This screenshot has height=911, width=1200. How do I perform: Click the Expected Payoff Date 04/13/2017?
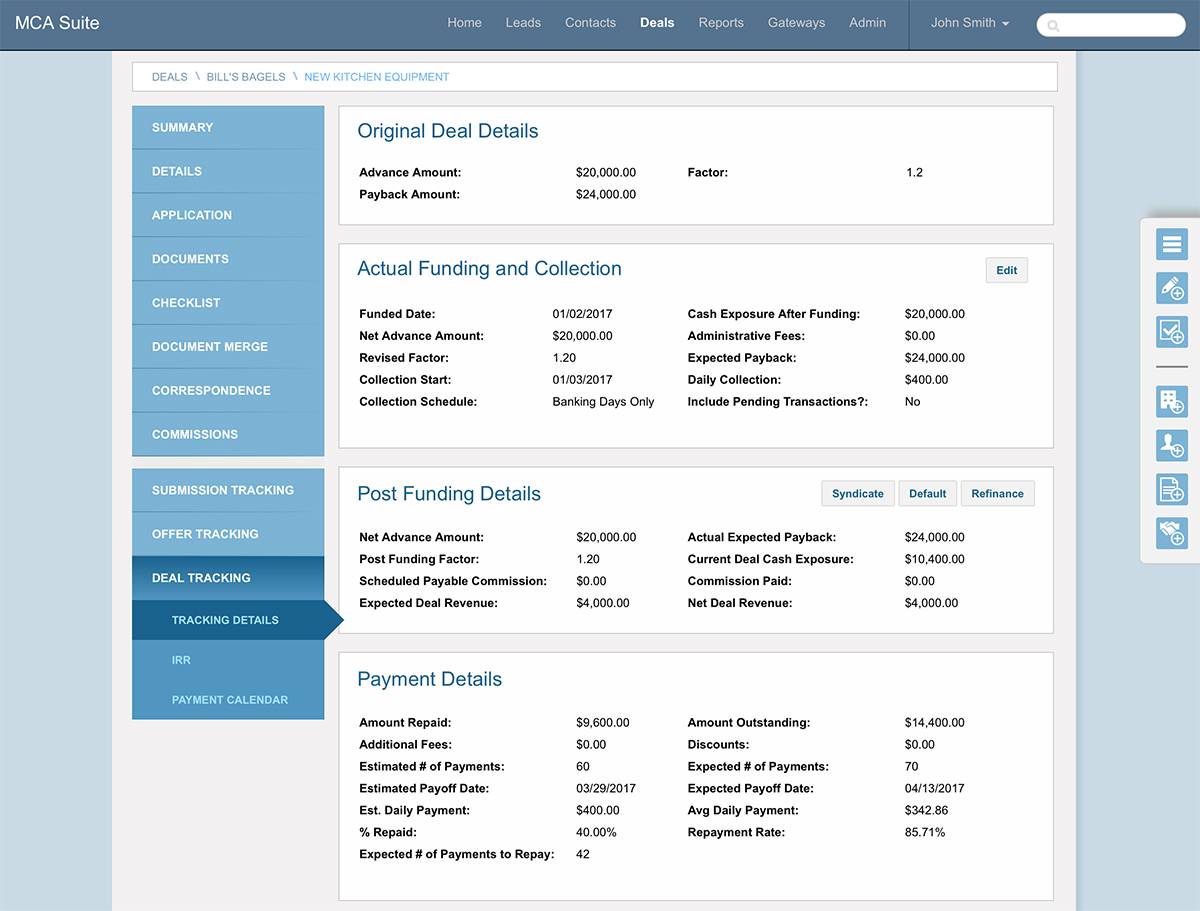point(935,788)
